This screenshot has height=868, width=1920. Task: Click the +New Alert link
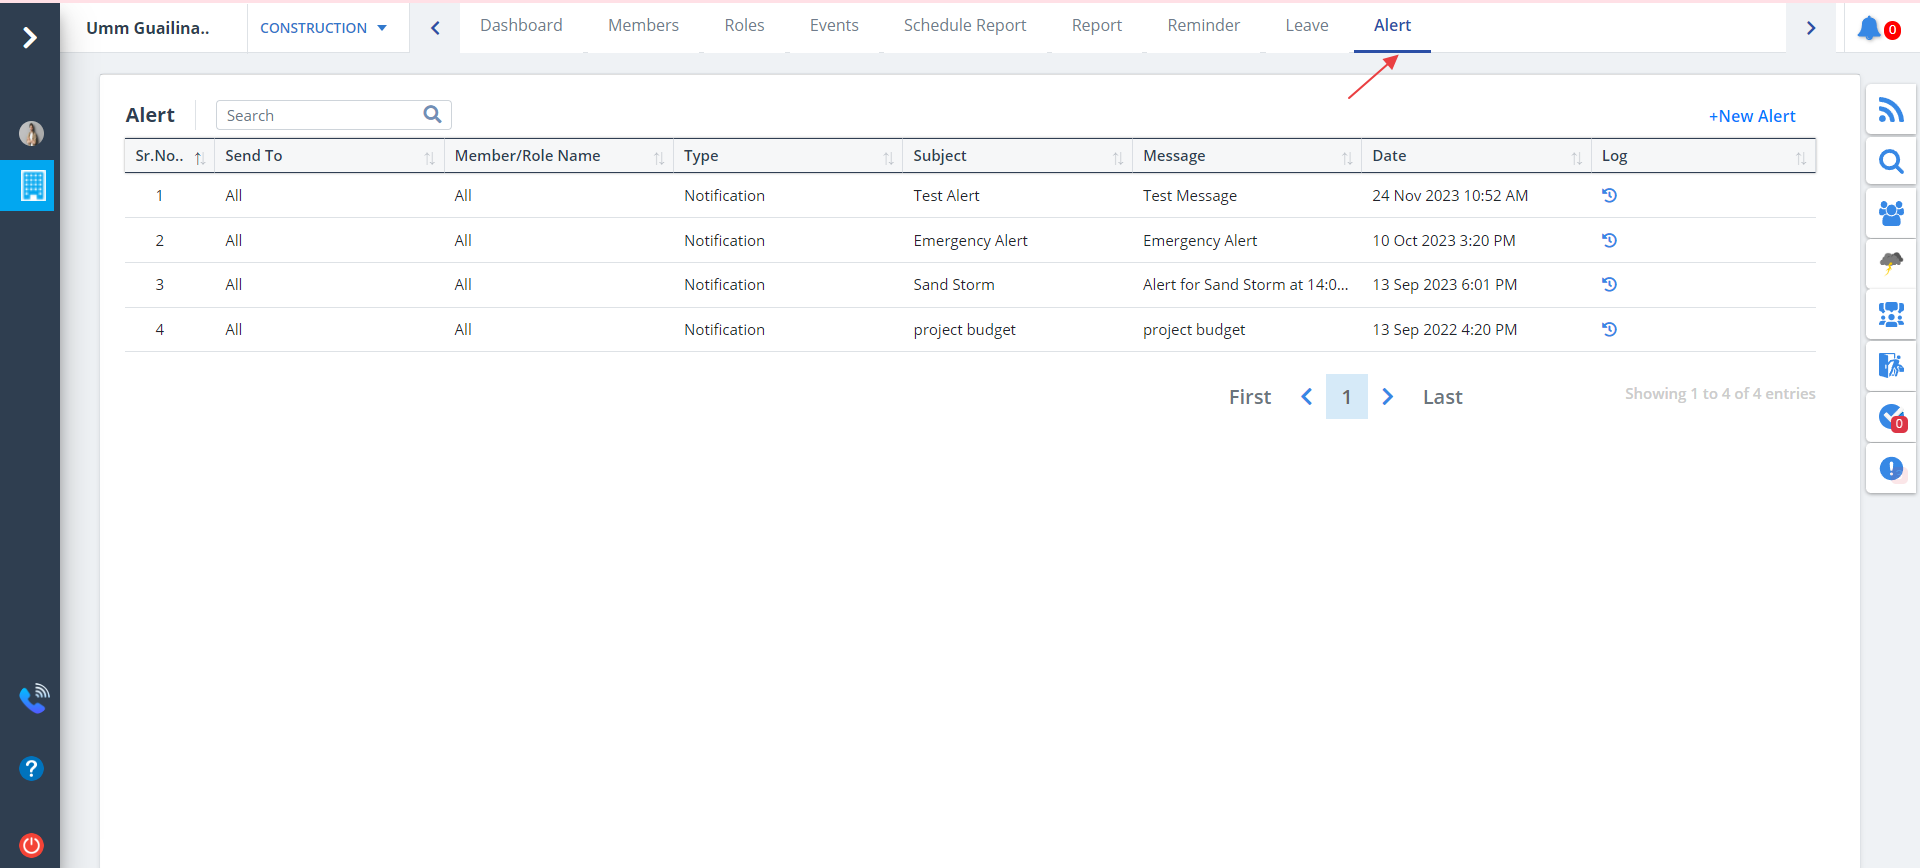[1751, 116]
